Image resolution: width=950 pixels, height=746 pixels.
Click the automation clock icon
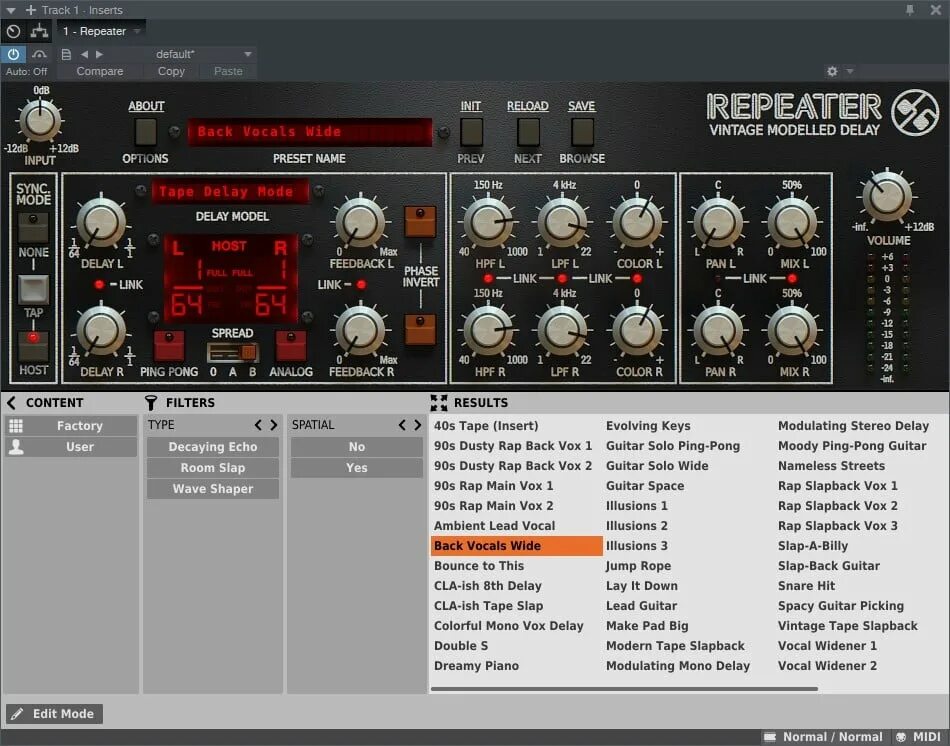click(13, 31)
